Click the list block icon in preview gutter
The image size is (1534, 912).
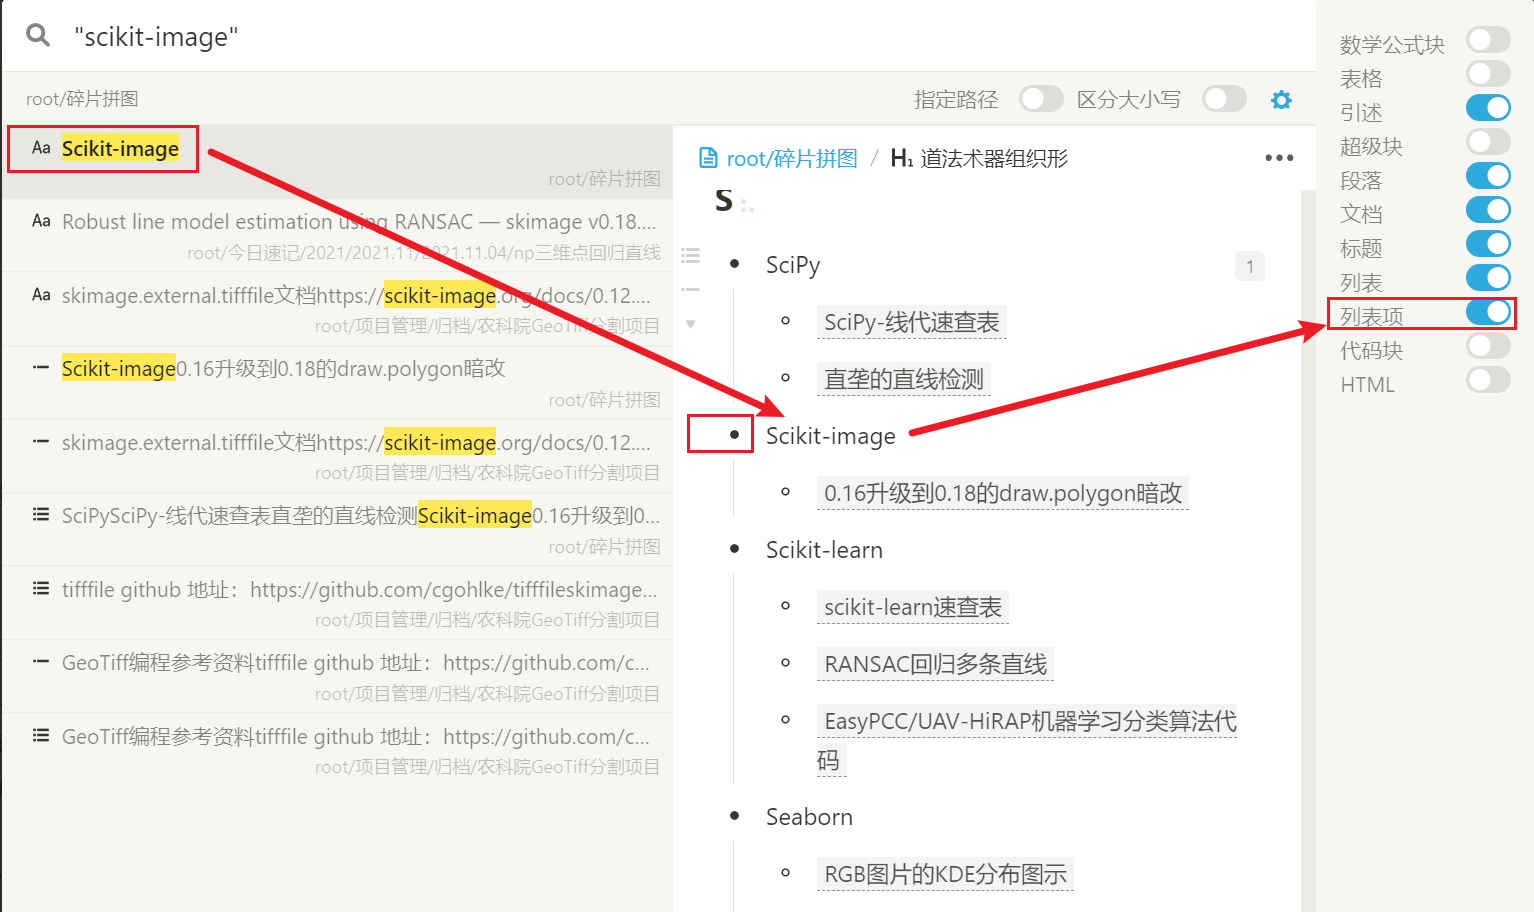[690, 255]
